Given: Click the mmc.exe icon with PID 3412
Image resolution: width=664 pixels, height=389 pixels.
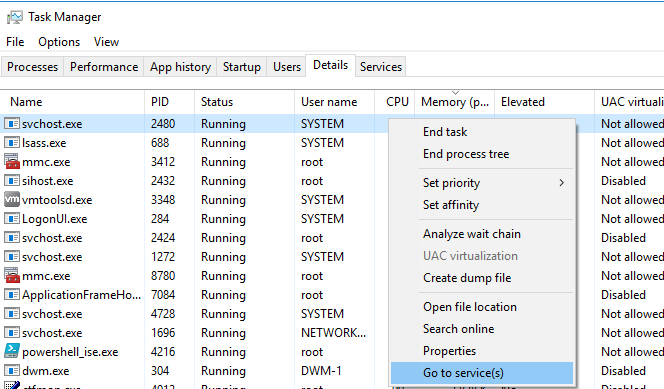Looking at the screenshot, I should [12, 162].
